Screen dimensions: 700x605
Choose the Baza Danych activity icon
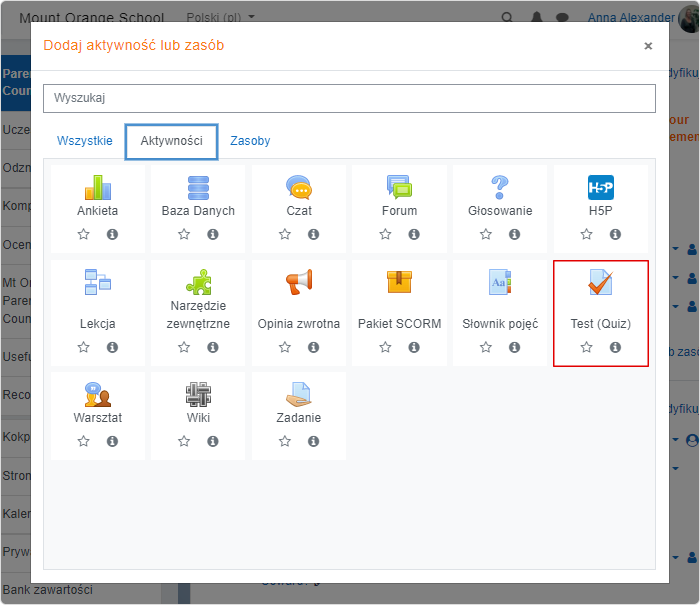(x=198, y=188)
